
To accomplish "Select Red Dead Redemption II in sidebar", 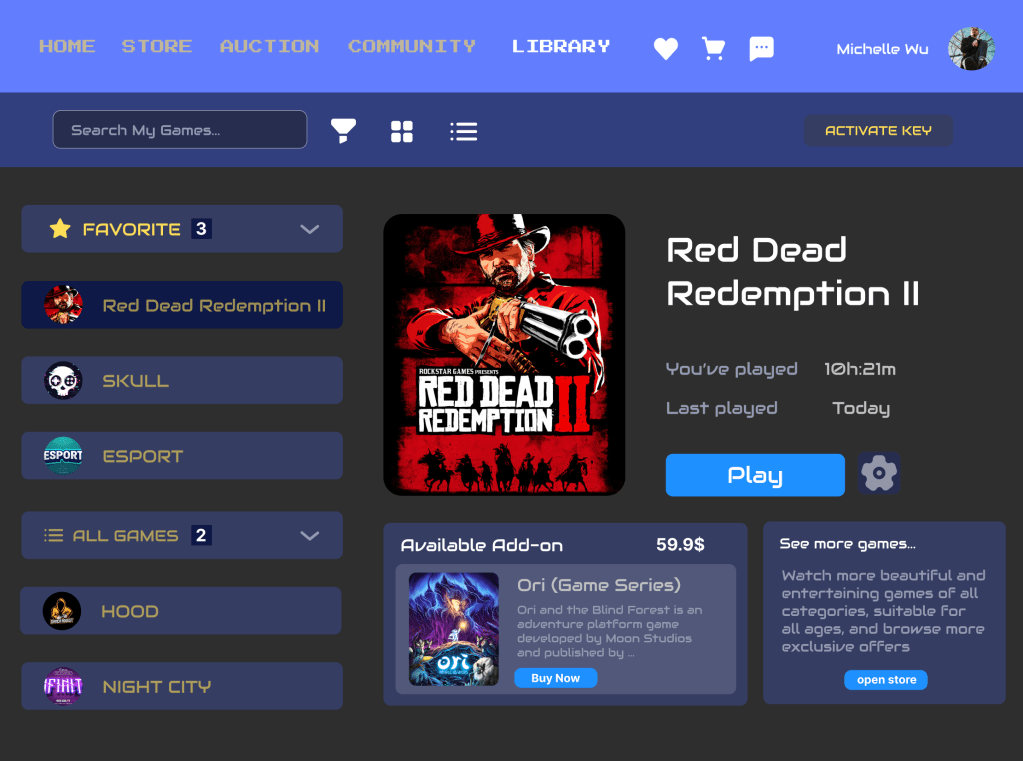I will [x=182, y=305].
